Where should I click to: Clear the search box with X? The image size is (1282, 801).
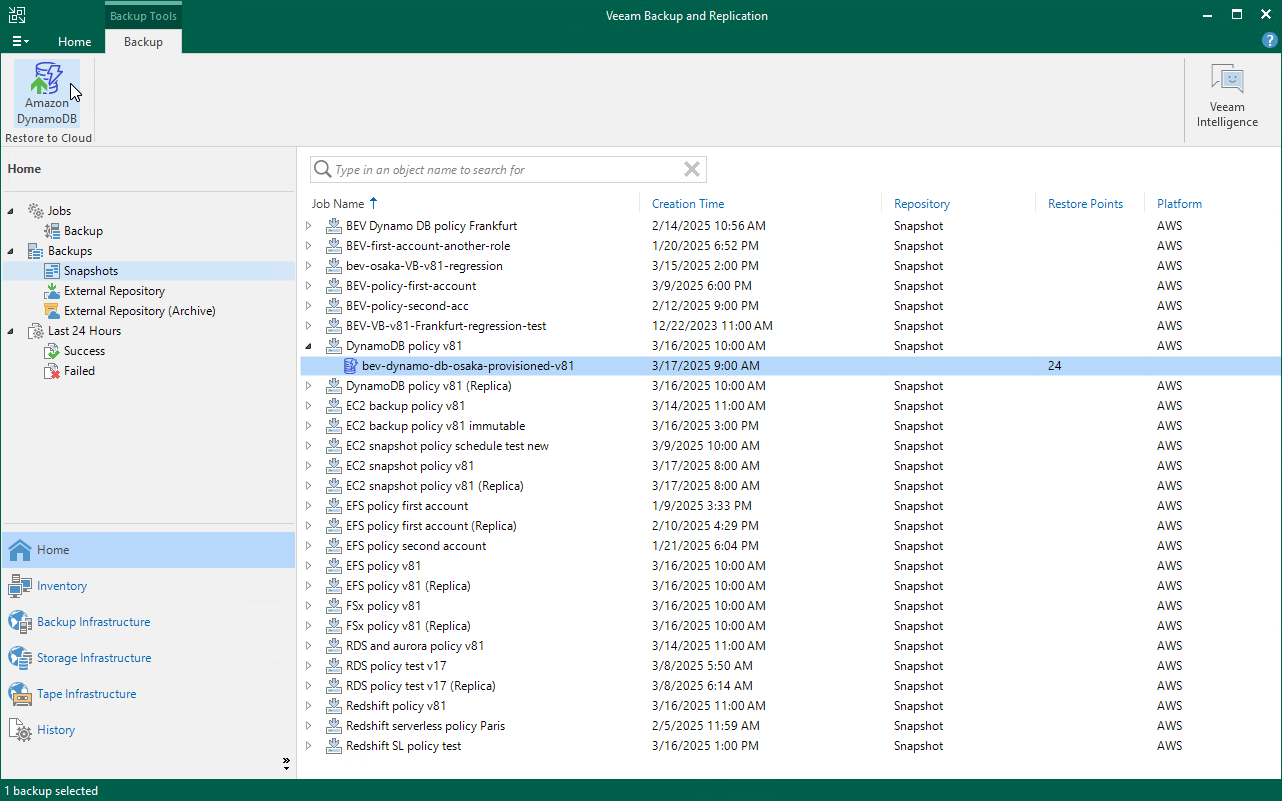[692, 170]
